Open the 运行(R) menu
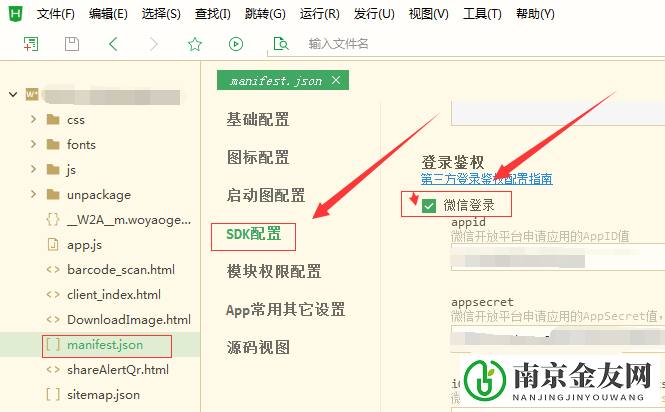The width and height of the screenshot is (665, 412). point(319,14)
